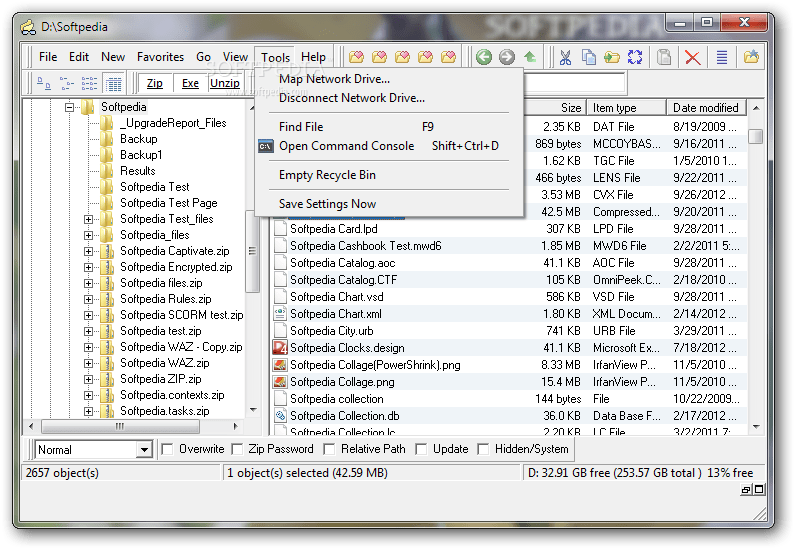This screenshot has width=795, height=549.
Task: Select Softpedia Cashbook Test.mwd6 file
Action: coord(366,246)
